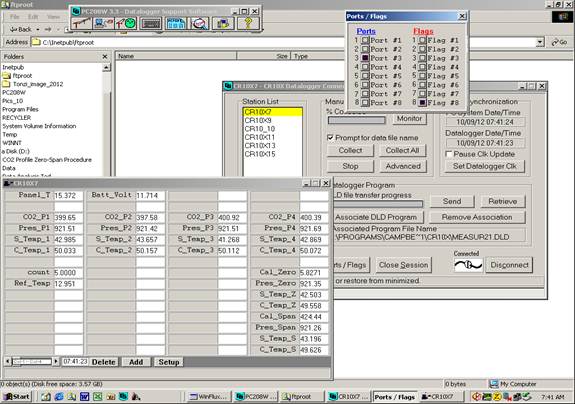Launch Internet Explorer from quick launch
The height and width of the screenshot is (404, 575).
coord(58,396)
